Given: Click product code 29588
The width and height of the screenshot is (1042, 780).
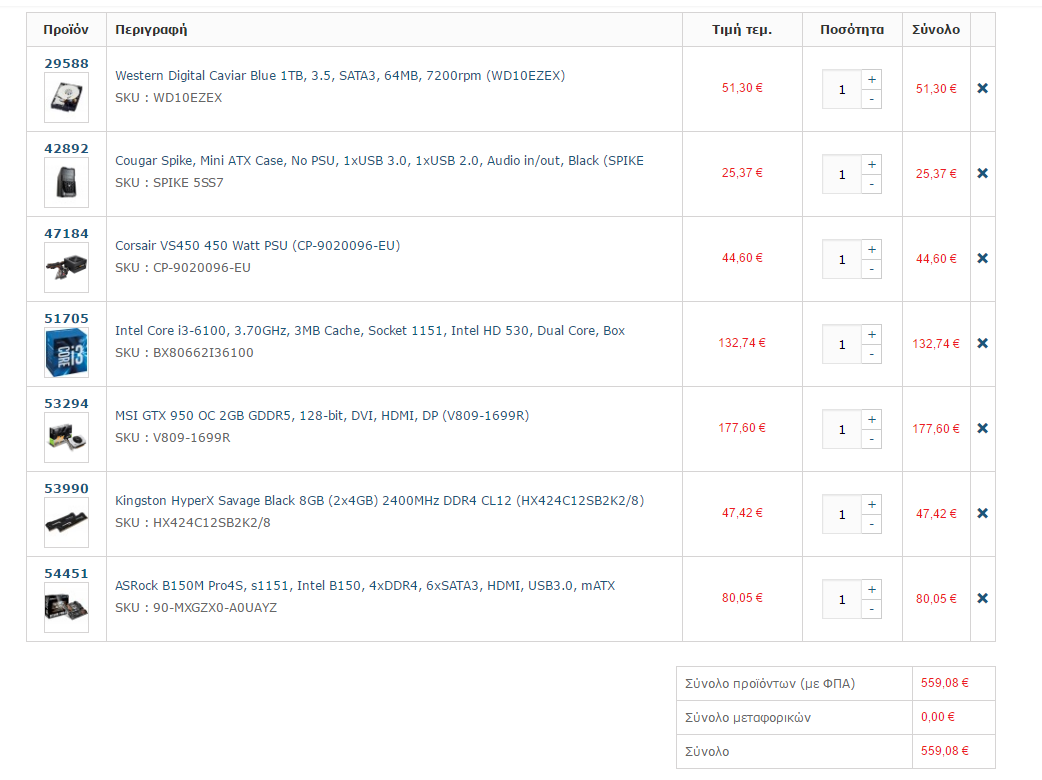Looking at the screenshot, I should click(66, 64).
